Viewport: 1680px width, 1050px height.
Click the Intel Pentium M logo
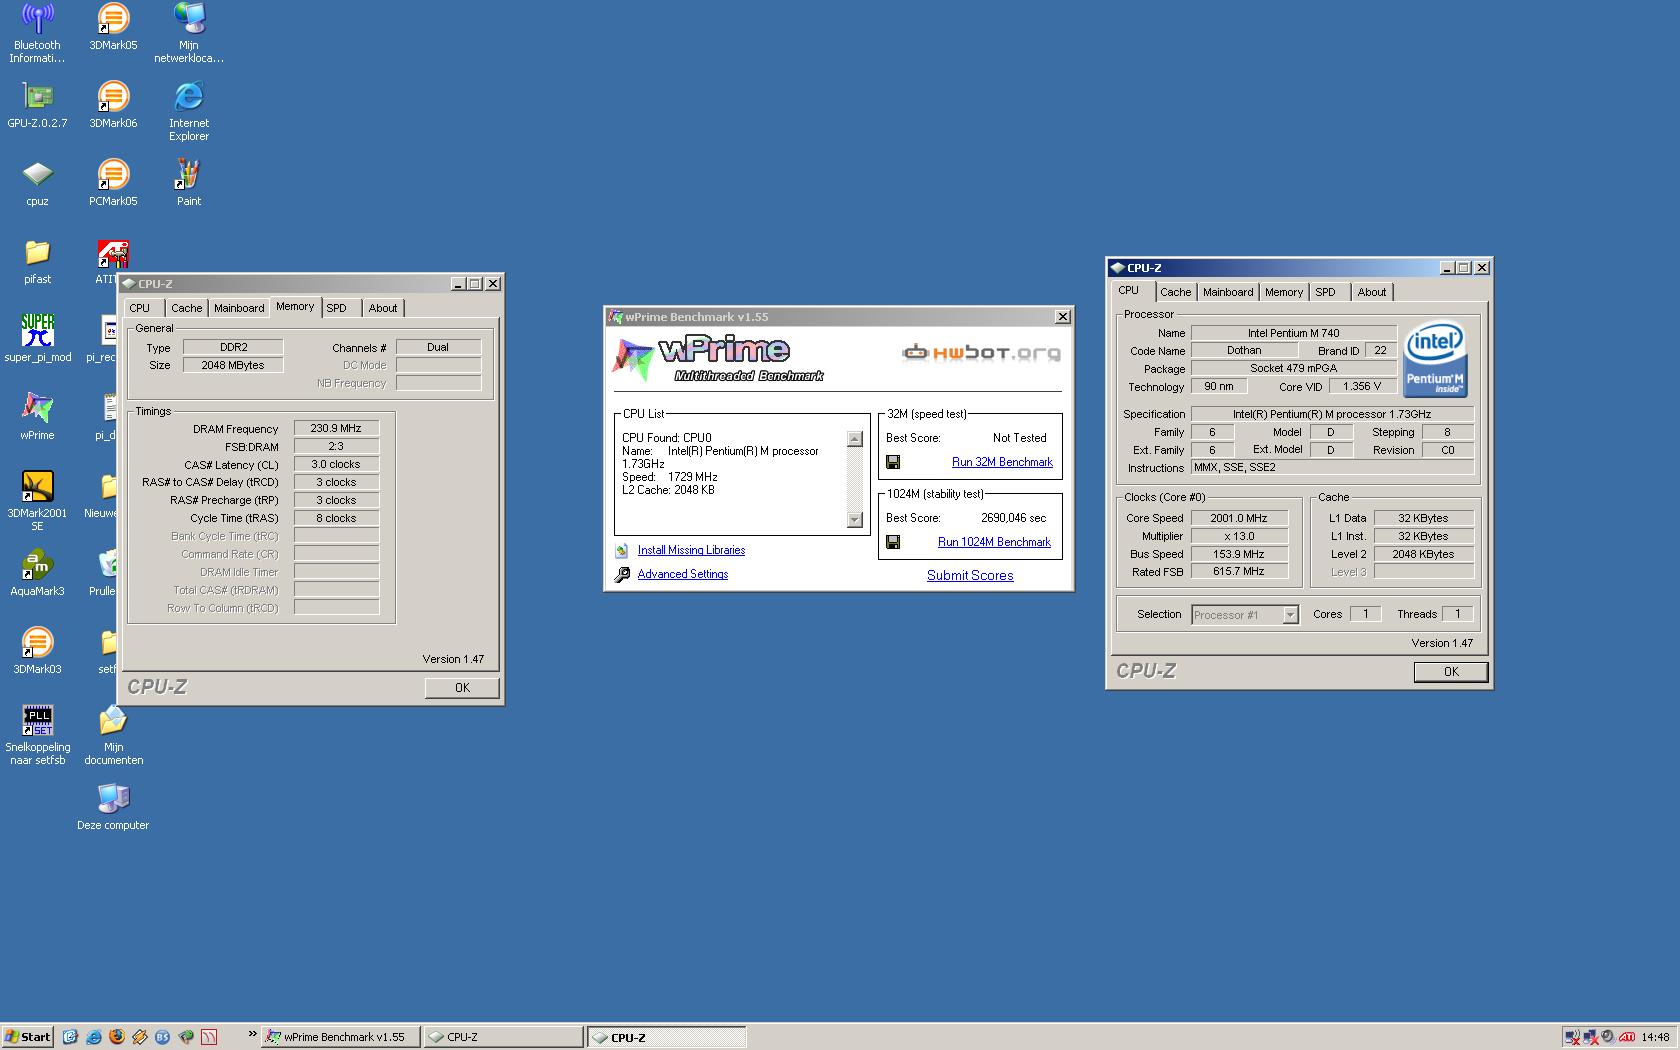[x=1435, y=359]
